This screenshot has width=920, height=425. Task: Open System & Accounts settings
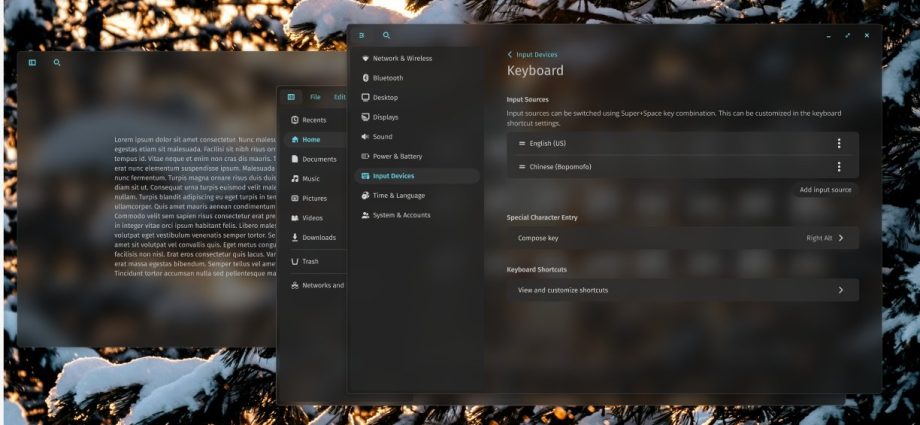(417, 215)
